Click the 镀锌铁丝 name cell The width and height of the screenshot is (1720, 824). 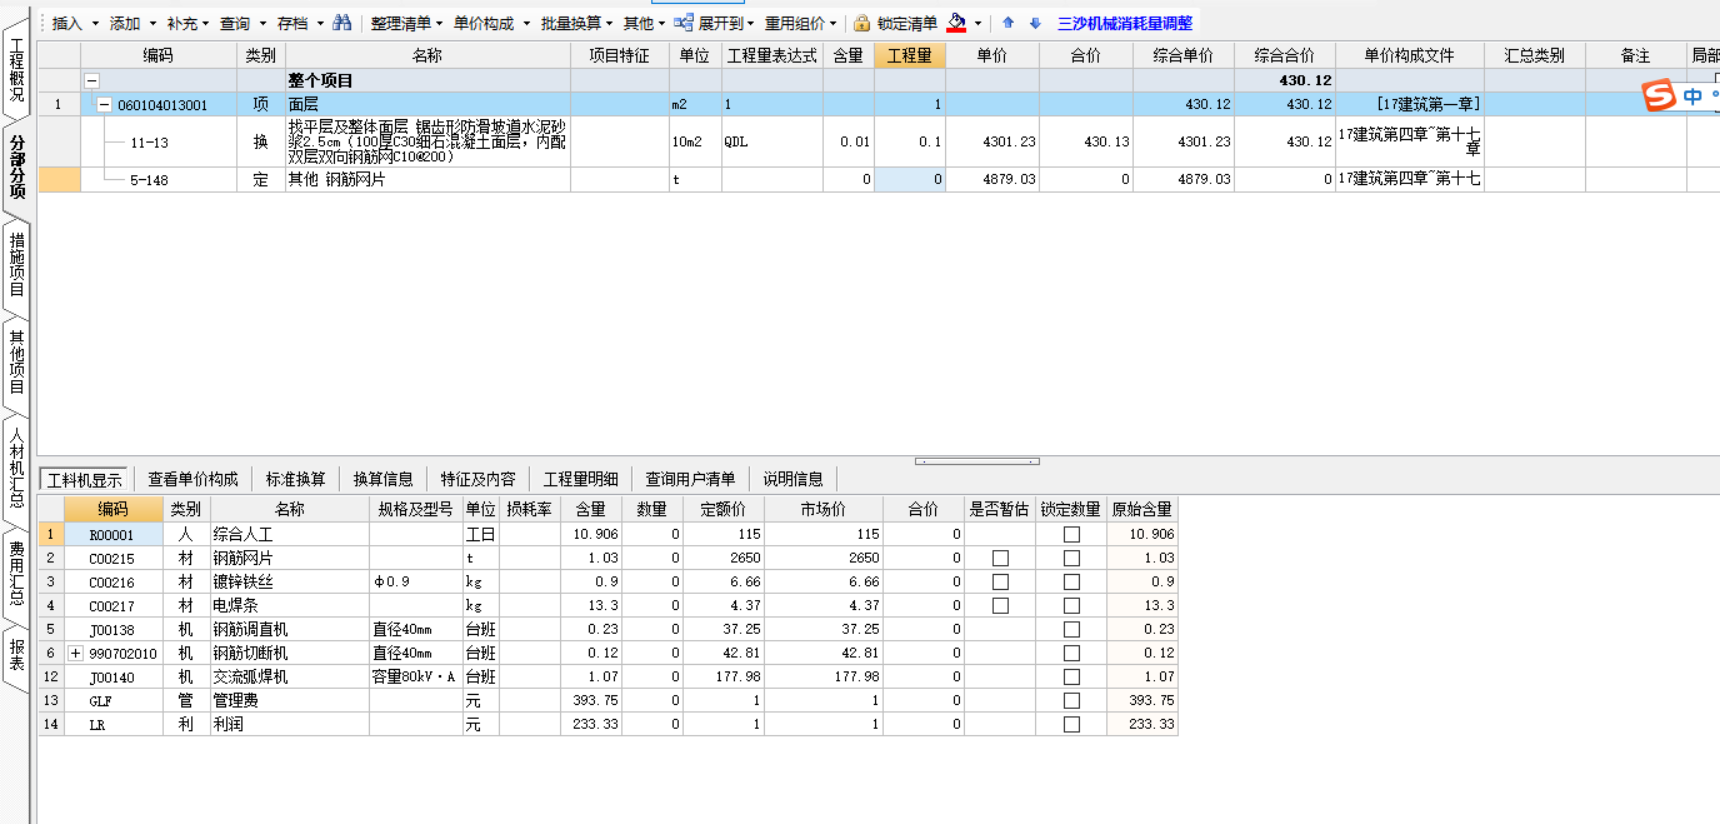tap(290, 582)
